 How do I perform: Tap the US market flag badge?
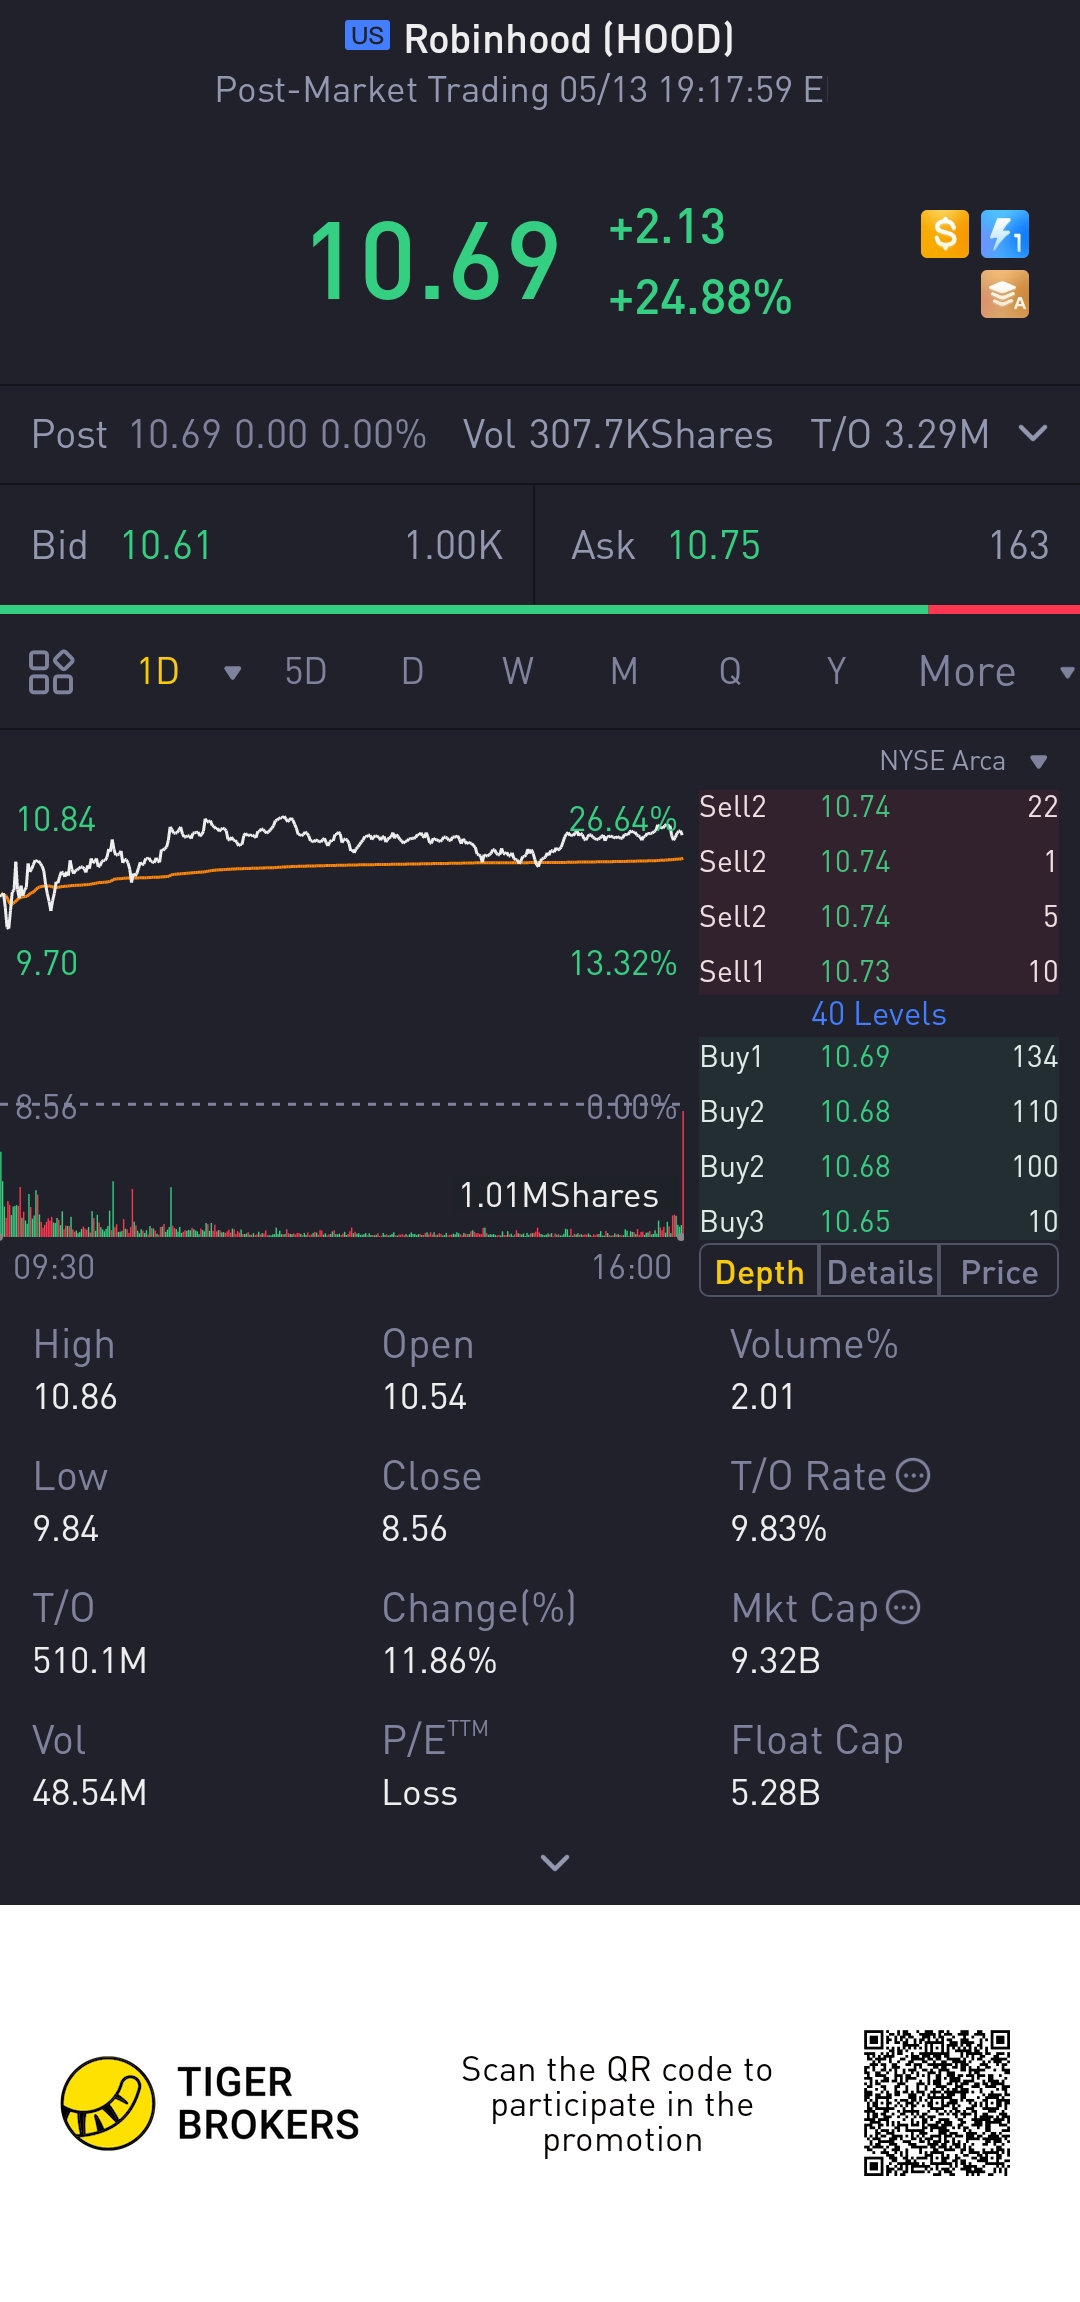367,36
